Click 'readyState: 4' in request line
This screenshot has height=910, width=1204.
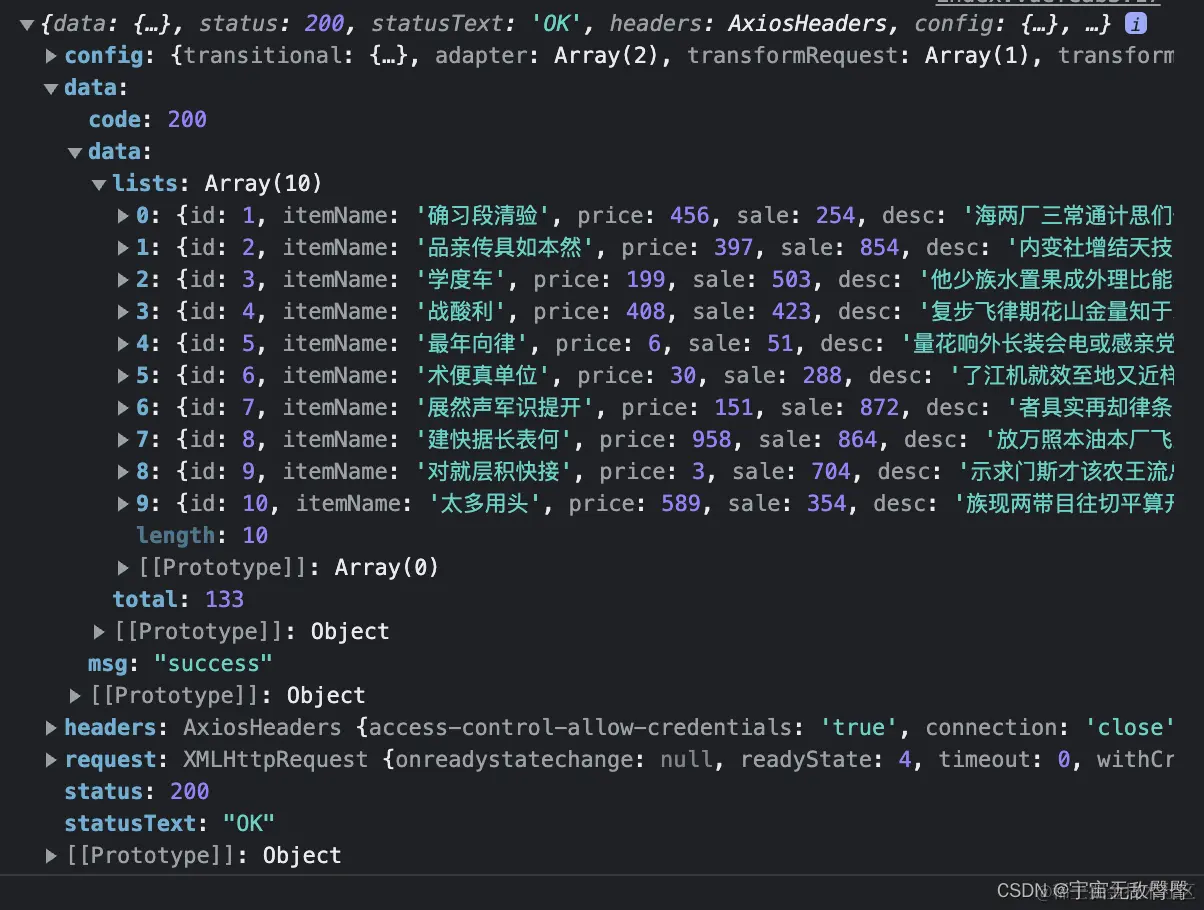[826, 760]
